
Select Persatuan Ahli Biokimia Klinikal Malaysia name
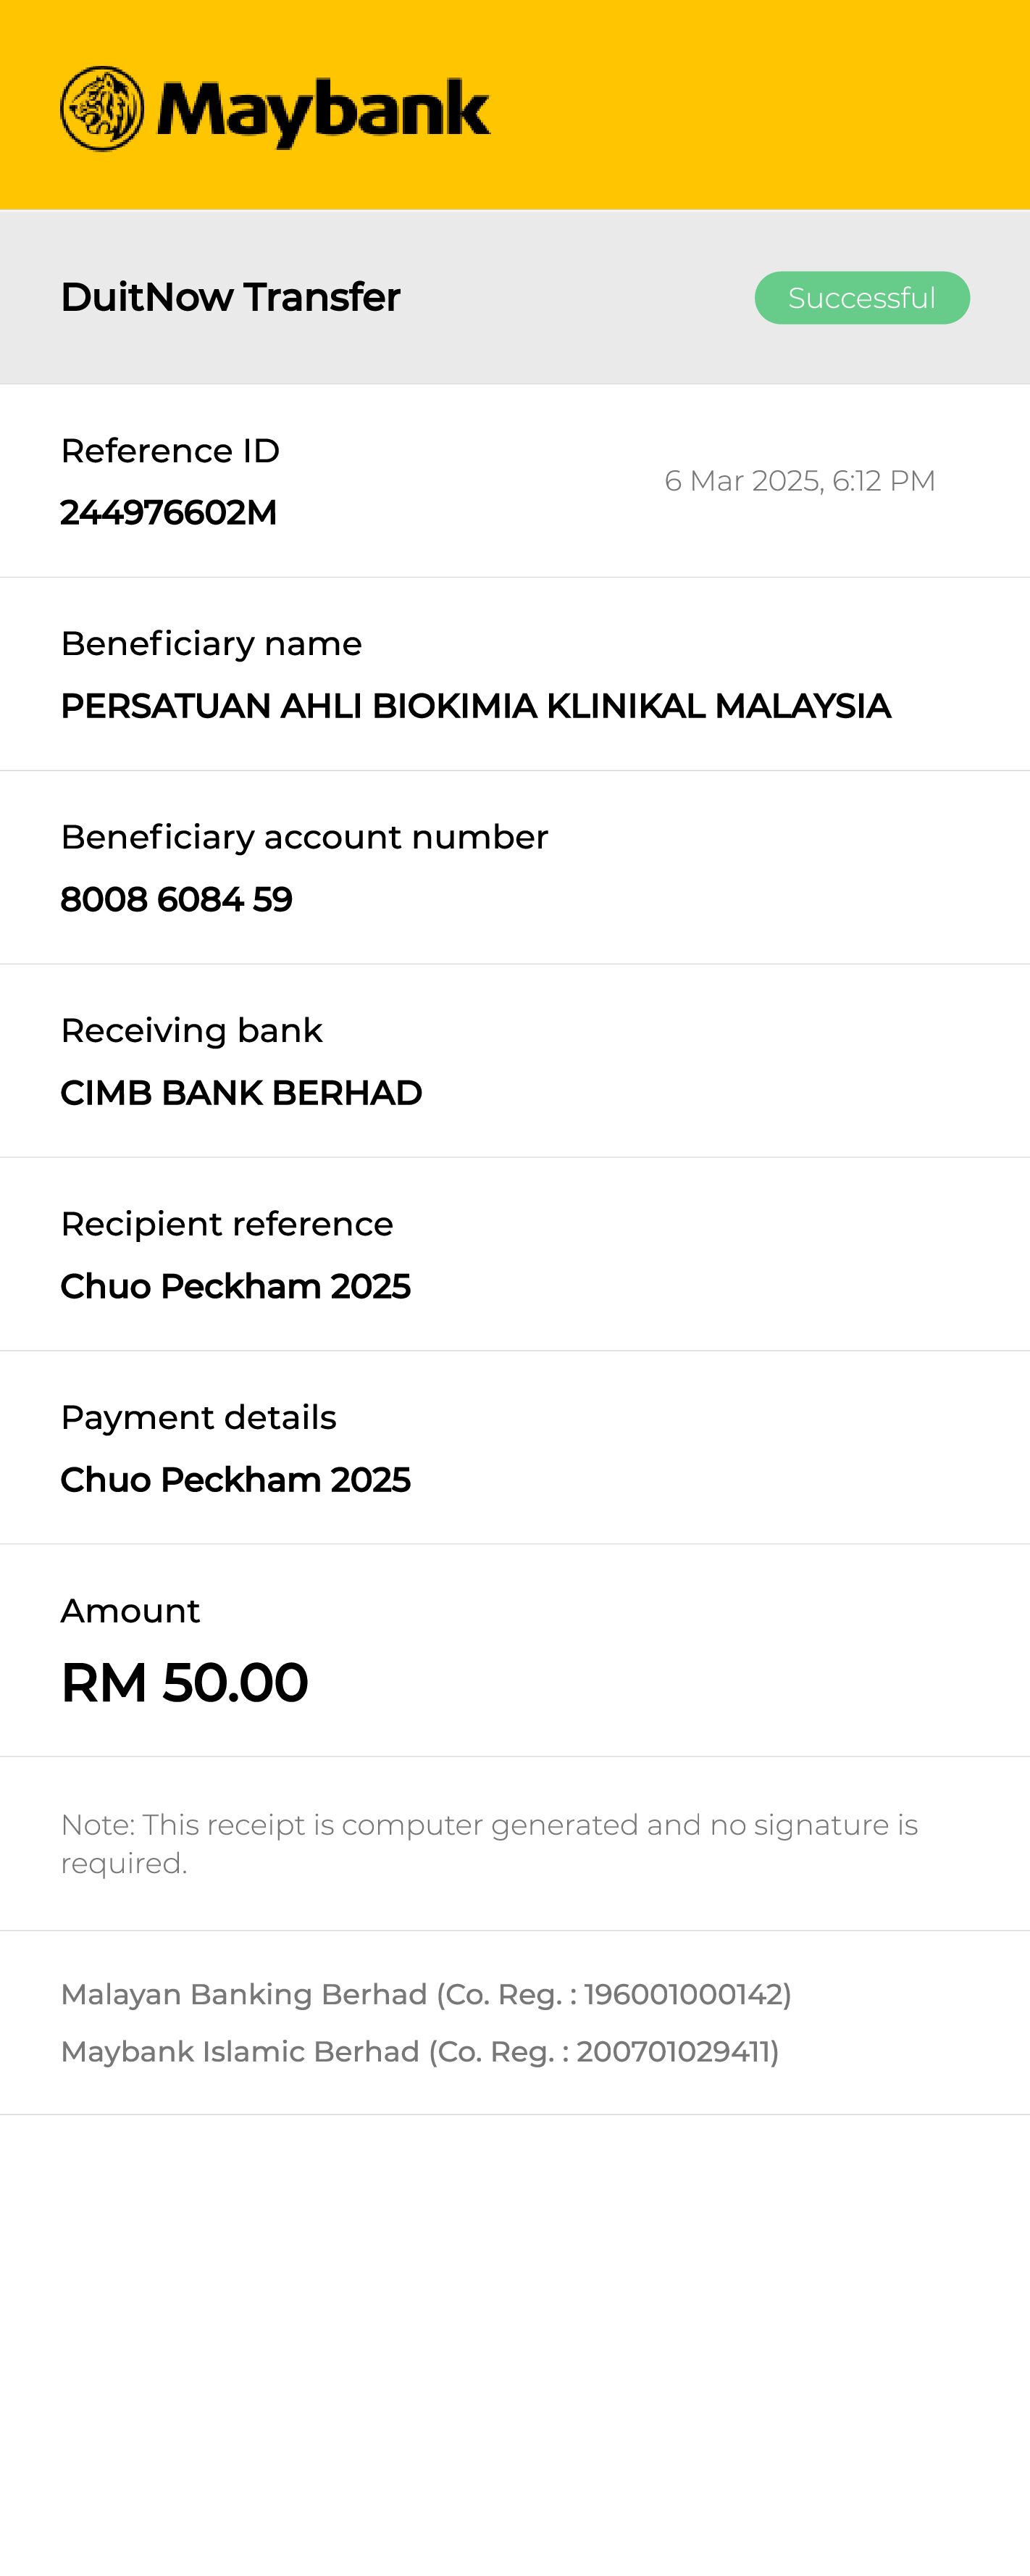pyautogui.click(x=475, y=706)
